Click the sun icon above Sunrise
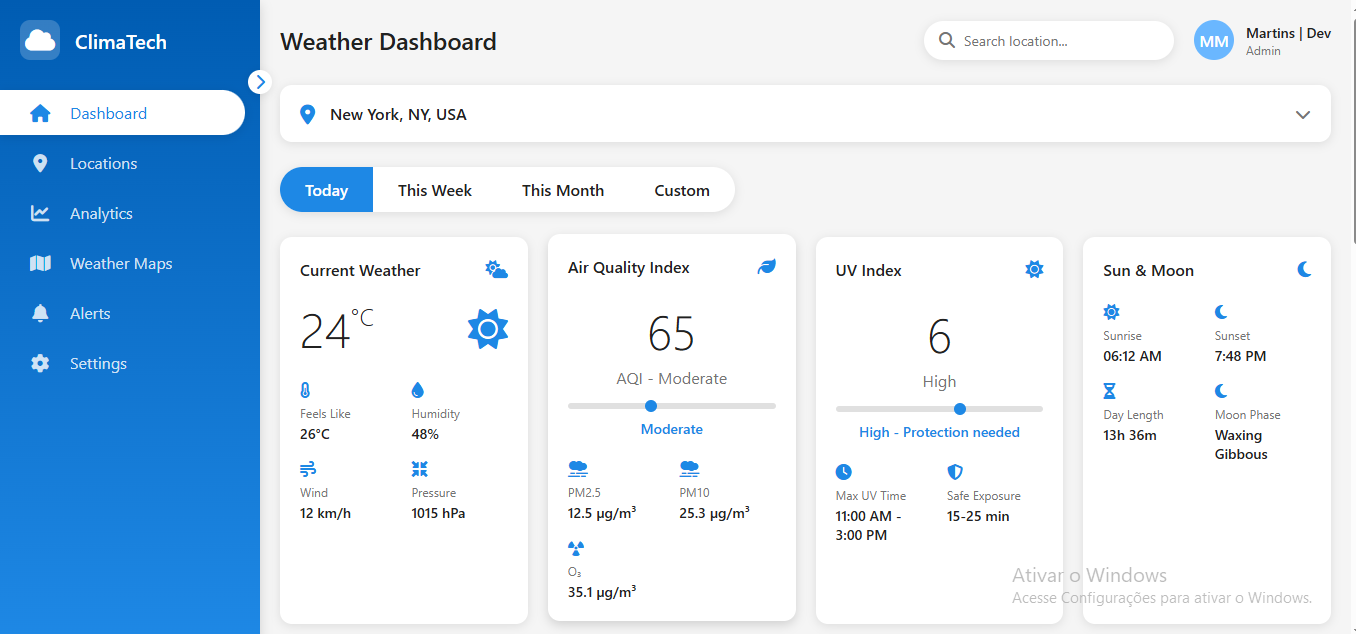Viewport: 1356px width, 634px height. click(x=1112, y=312)
